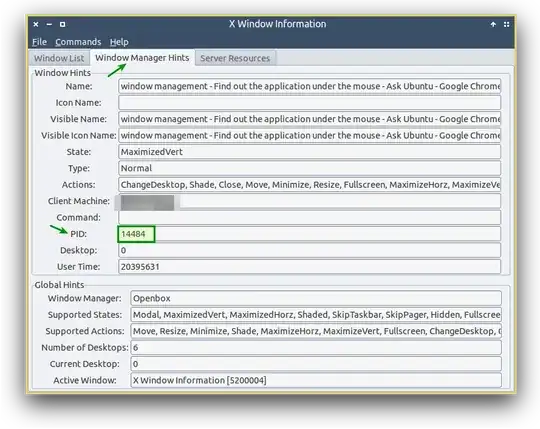The width and height of the screenshot is (540, 429).
Task: Click the Desktop field in Window Hints
Action: click(309, 250)
